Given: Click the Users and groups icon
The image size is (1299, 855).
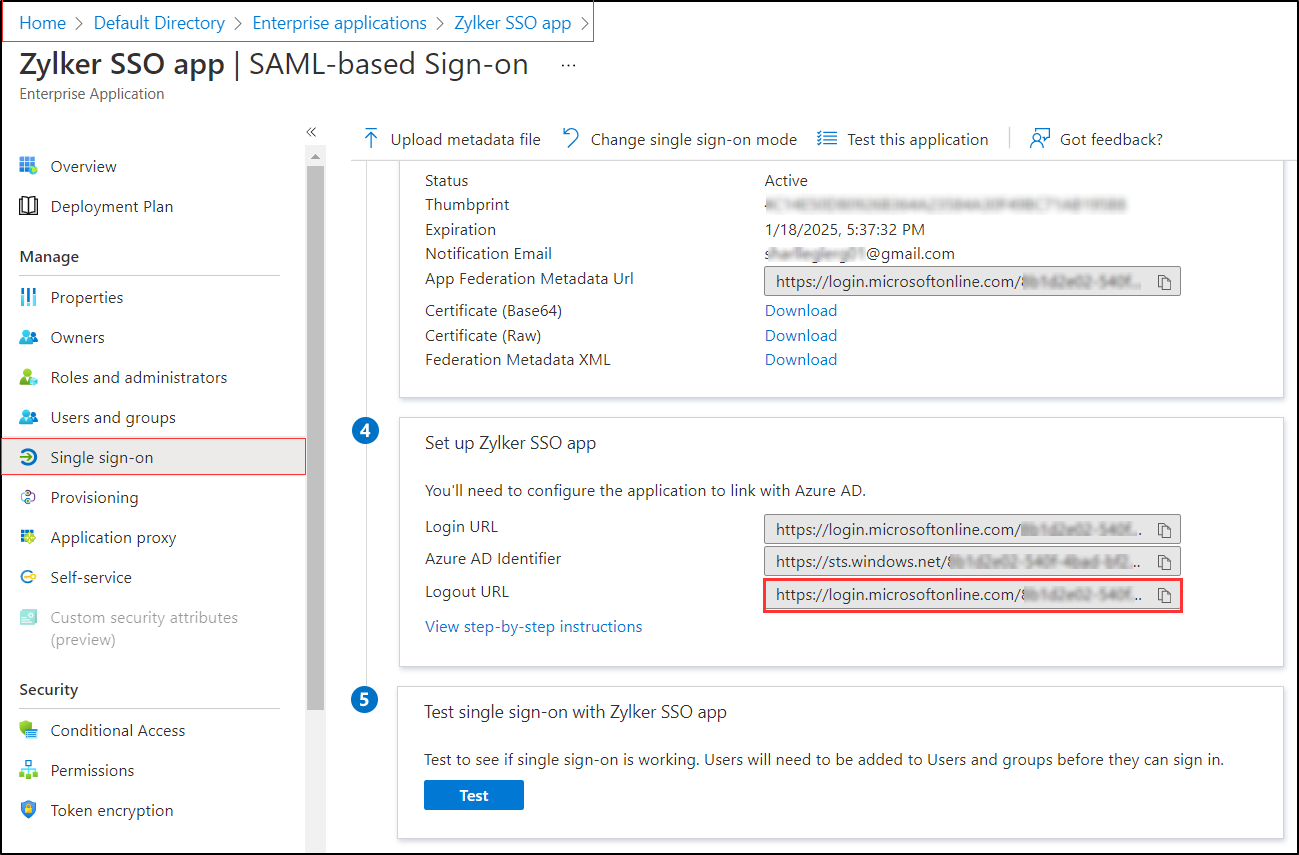Looking at the screenshot, I should tap(29, 417).
